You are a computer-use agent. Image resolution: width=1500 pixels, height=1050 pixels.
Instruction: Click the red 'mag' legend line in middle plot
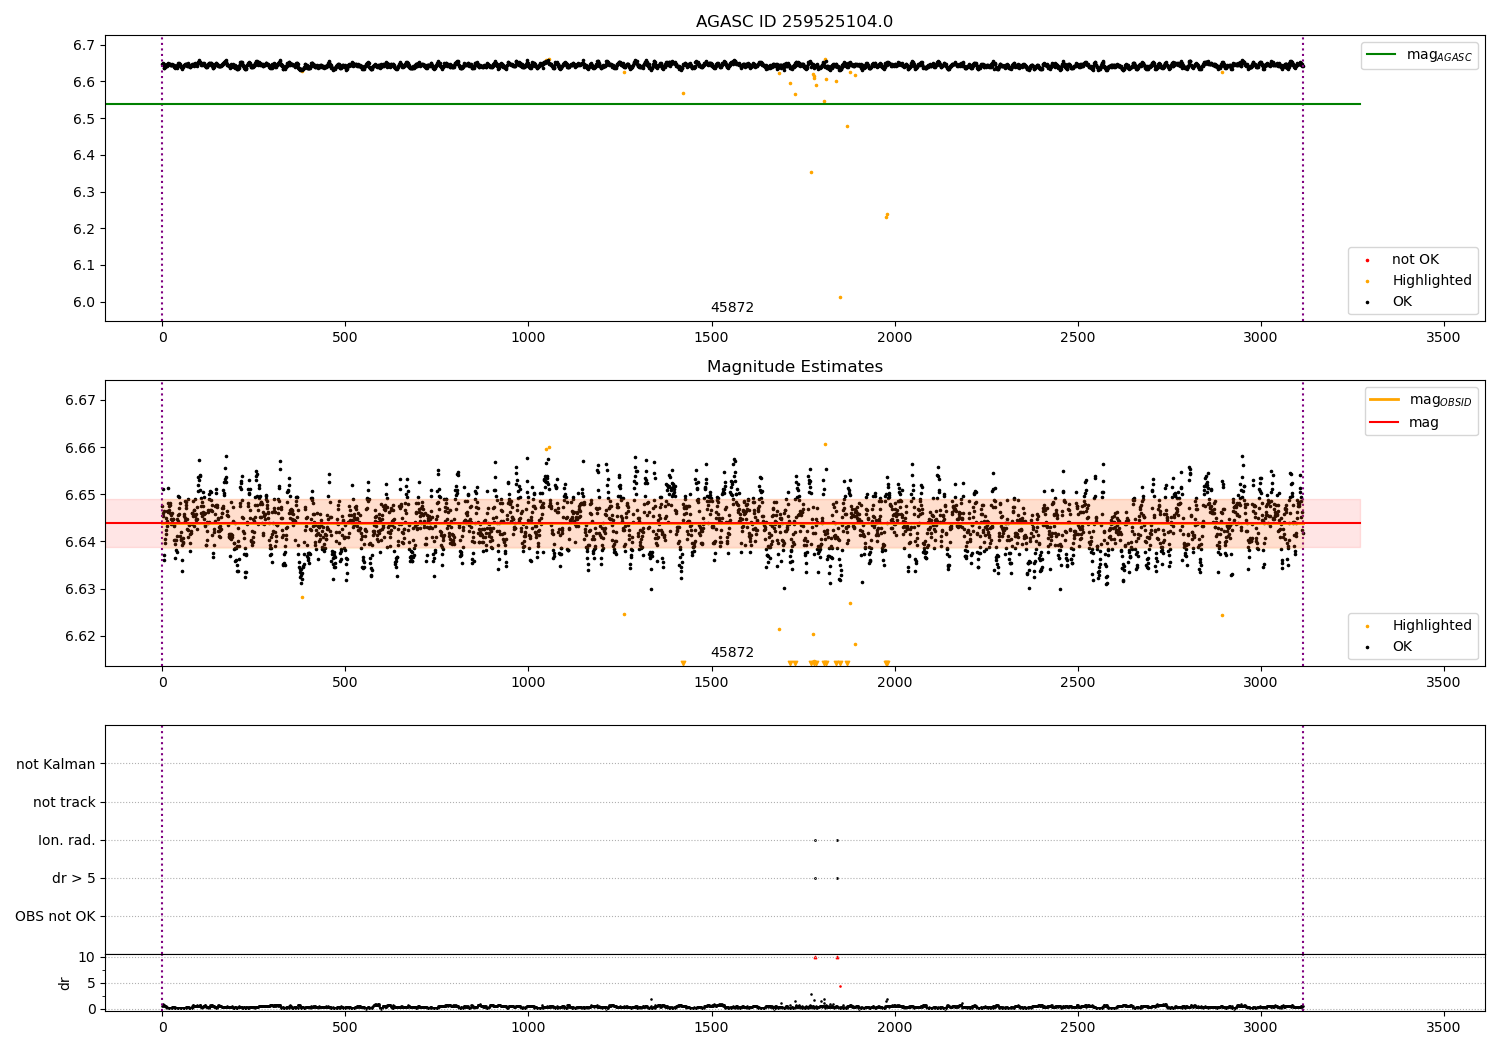1385,422
